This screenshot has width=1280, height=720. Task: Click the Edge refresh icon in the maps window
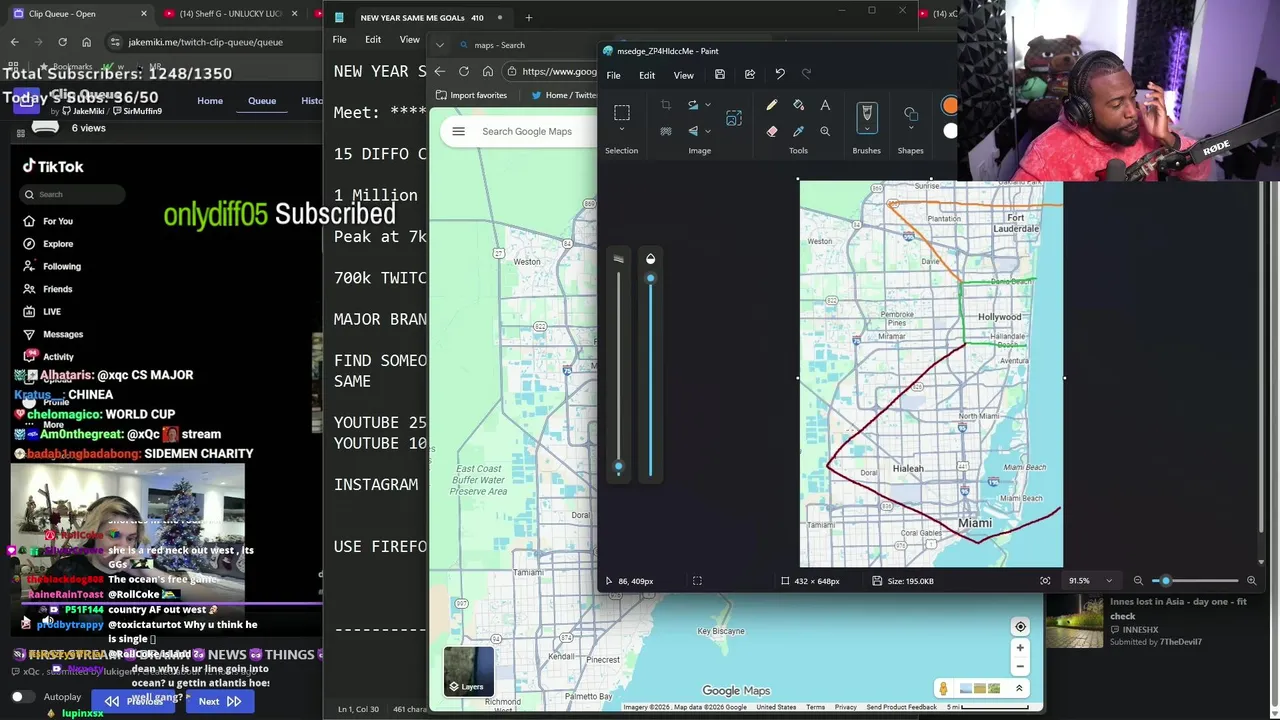click(x=464, y=71)
